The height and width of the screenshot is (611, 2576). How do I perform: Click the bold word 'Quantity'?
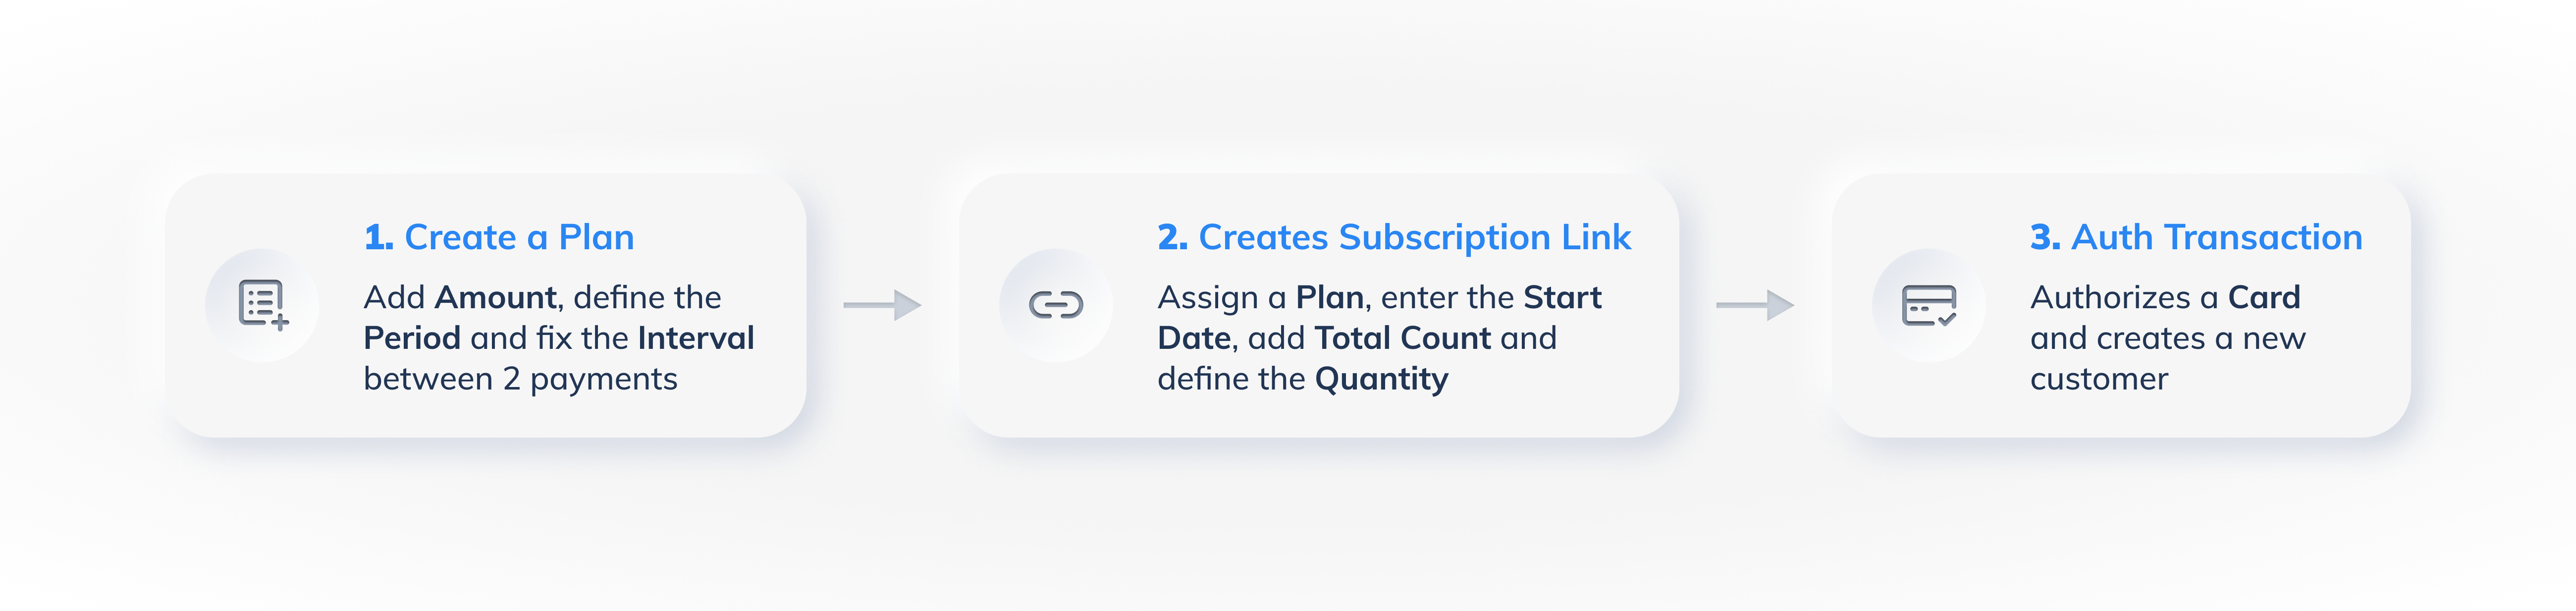point(1381,380)
